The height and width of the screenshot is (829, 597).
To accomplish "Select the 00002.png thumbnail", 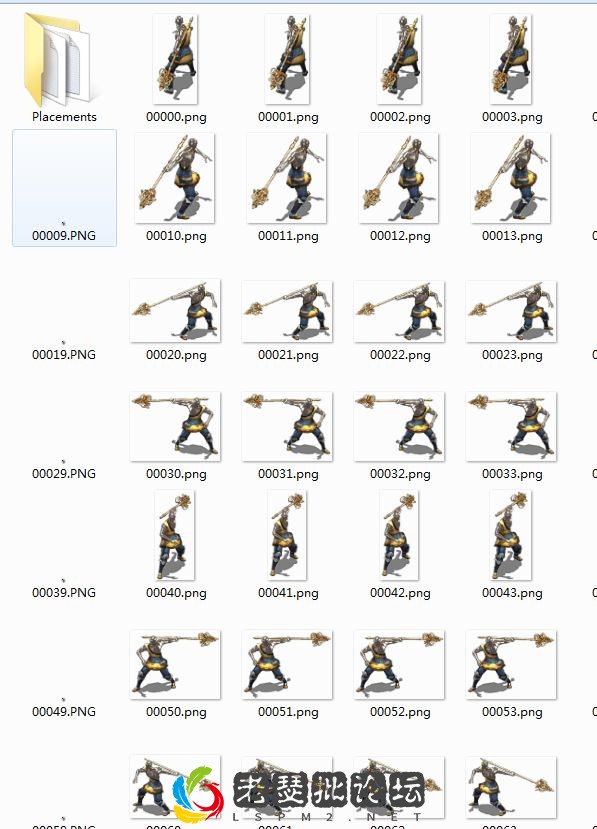I will [x=399, y=59].
